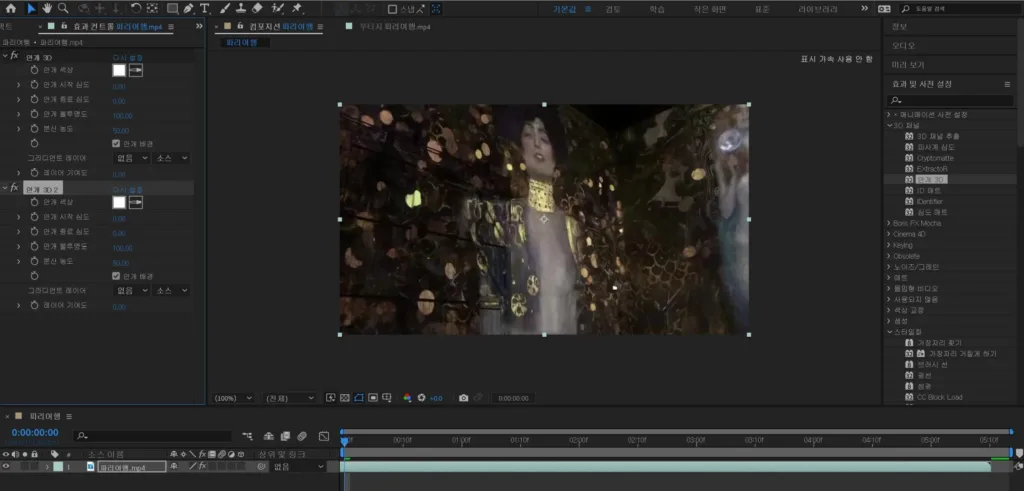
Task: Click the white 안개 색상 color swatch
Action: 119,71
